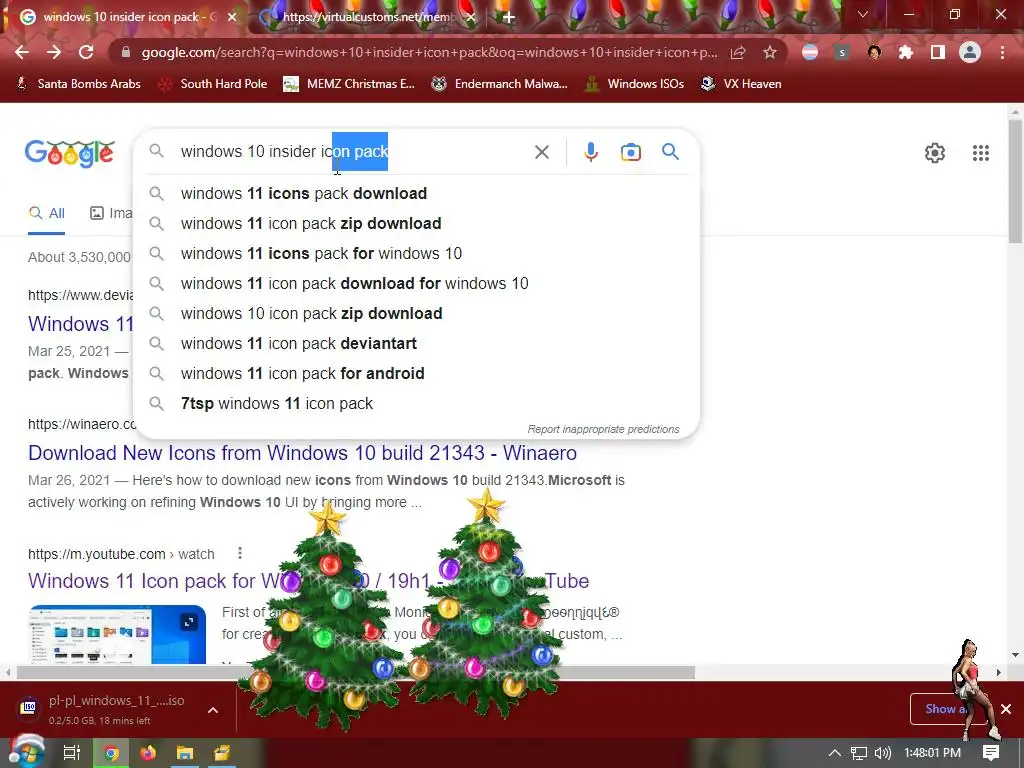
Task: Expand the ISO download options arrow
Action: [213, 710]
